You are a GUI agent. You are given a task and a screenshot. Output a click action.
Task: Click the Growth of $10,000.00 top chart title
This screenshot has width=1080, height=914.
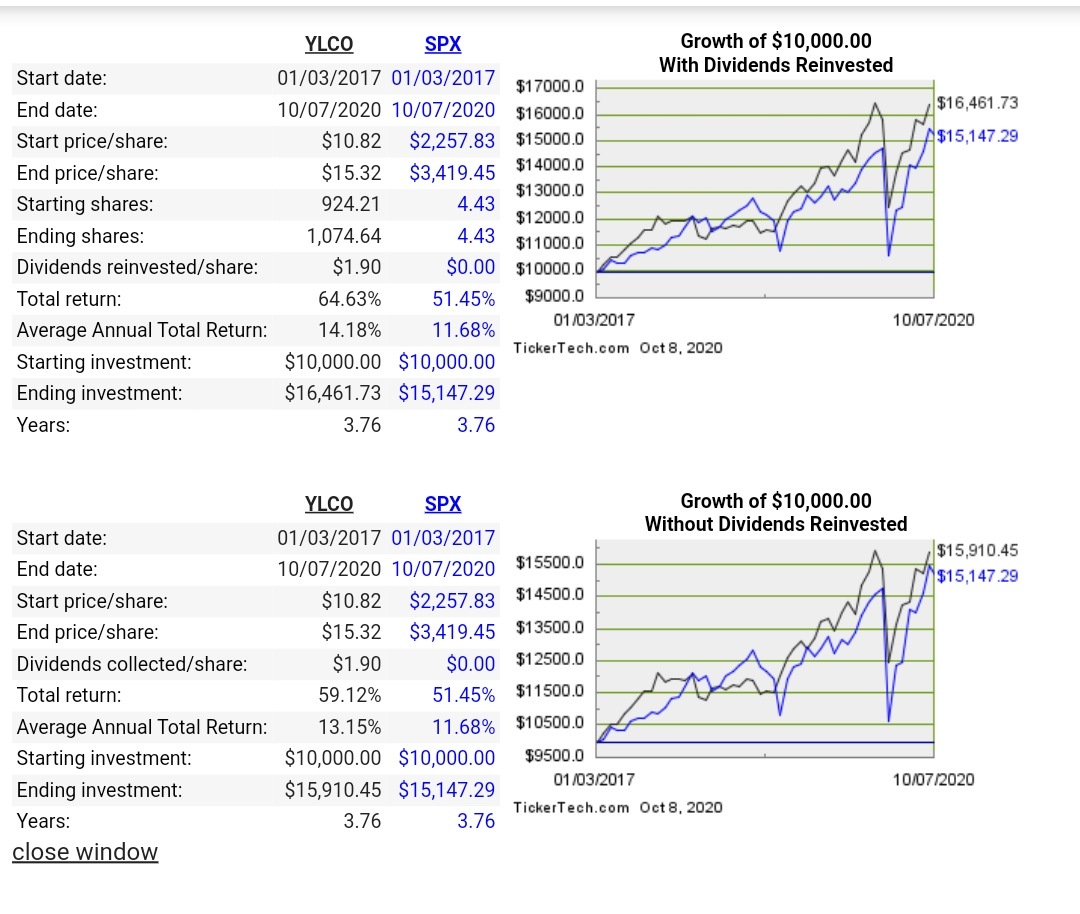[x=775, y=41]
